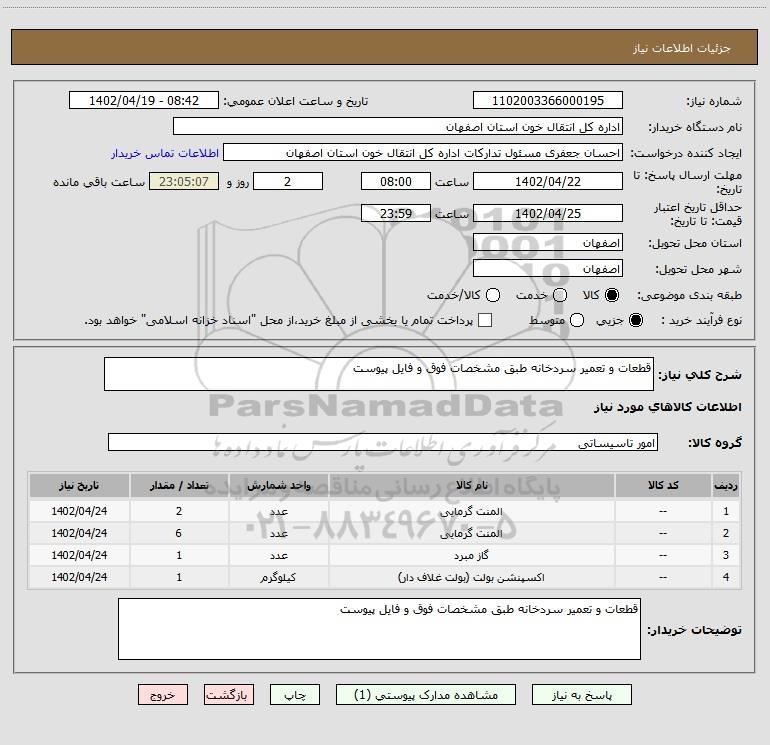Tick the اسناد خزانه اسلامی payment checkbox
This screenshot has width=770, height=745.
tap(485, 320)
